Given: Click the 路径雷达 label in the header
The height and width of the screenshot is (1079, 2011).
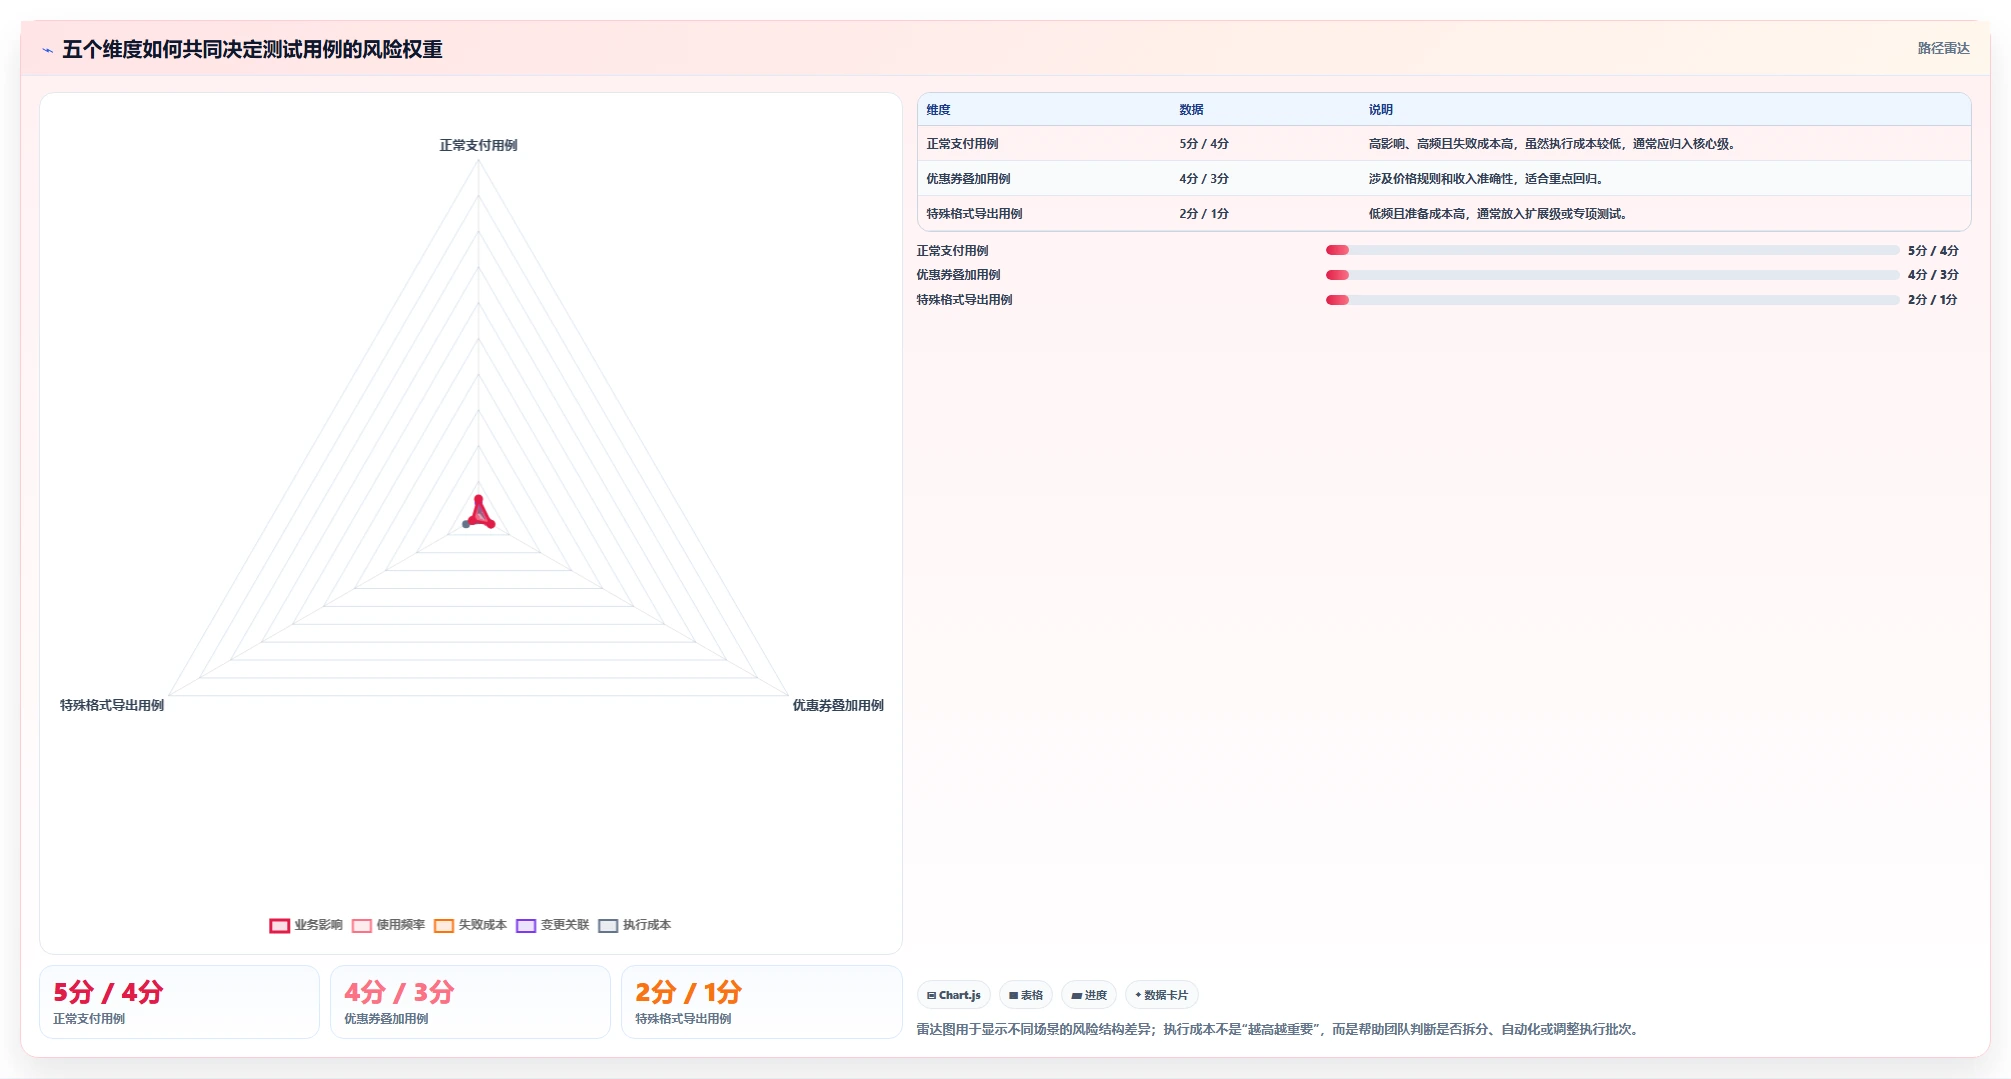Looking at the screenshot, I should pyautogui.click(x=1943, y=48).
